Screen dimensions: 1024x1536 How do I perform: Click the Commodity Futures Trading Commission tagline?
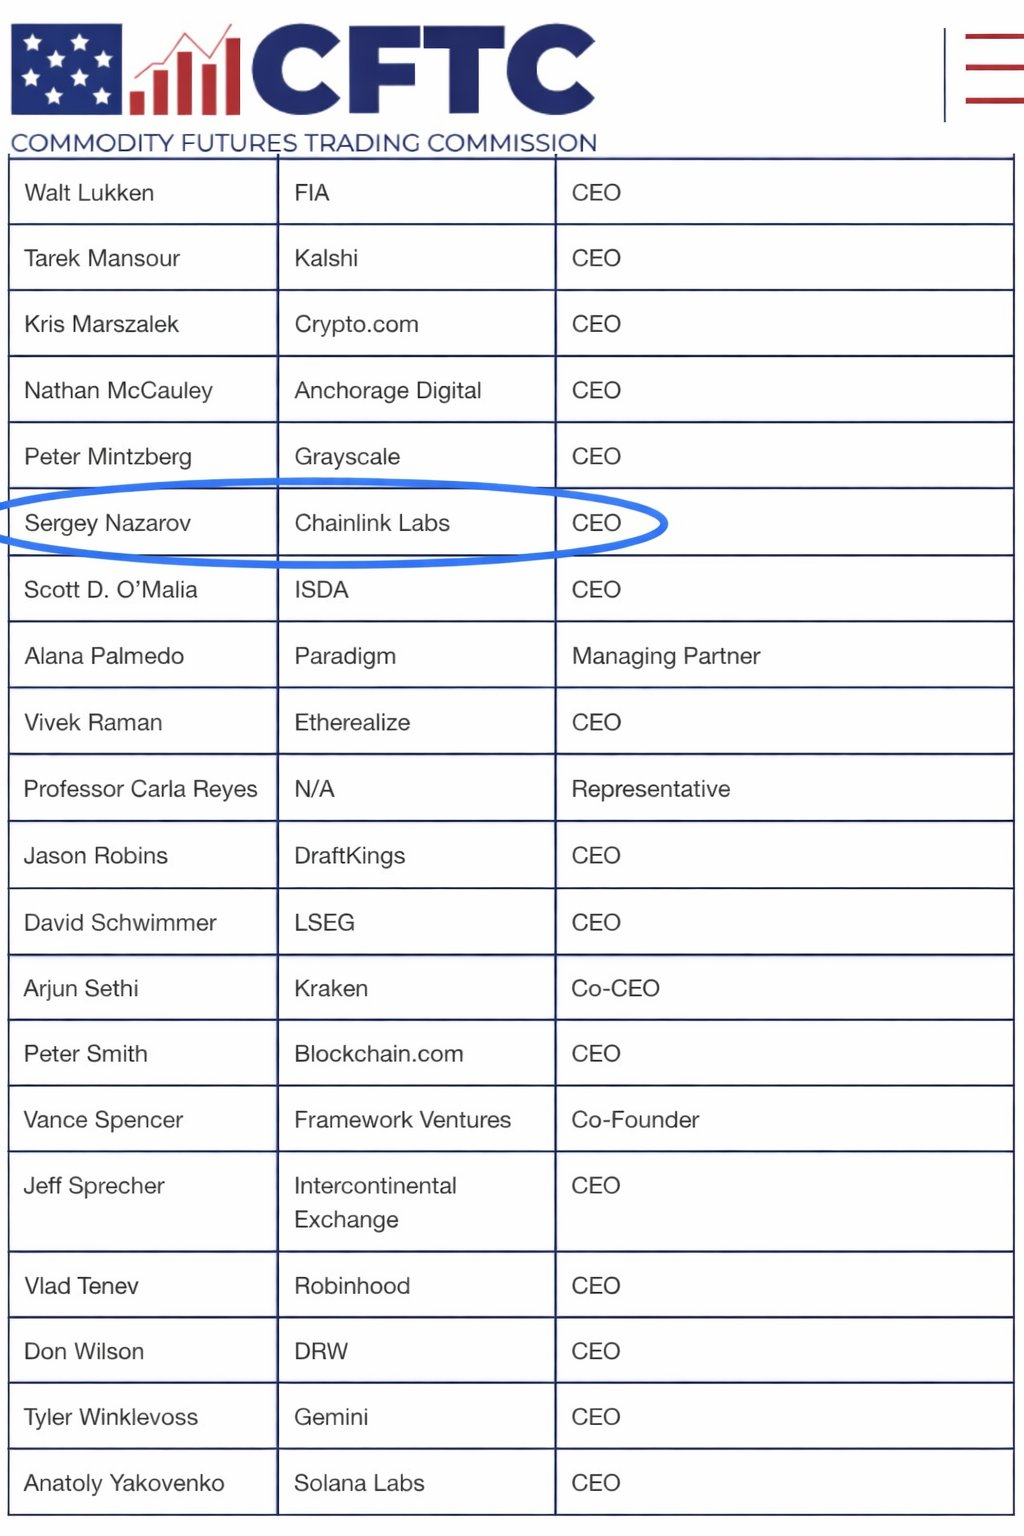pos(303,143)
